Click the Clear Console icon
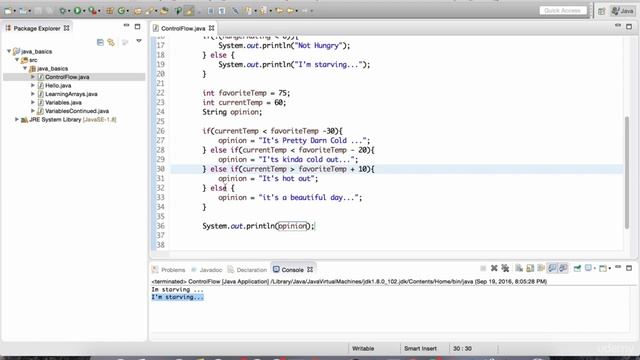The height and width of the screenshot is (360, 640). 519,268
